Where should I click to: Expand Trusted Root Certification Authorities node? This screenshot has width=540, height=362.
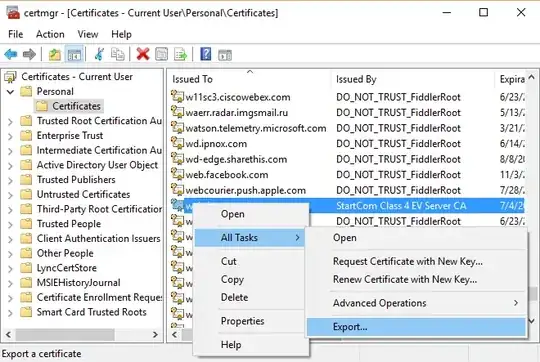[10, 121]
